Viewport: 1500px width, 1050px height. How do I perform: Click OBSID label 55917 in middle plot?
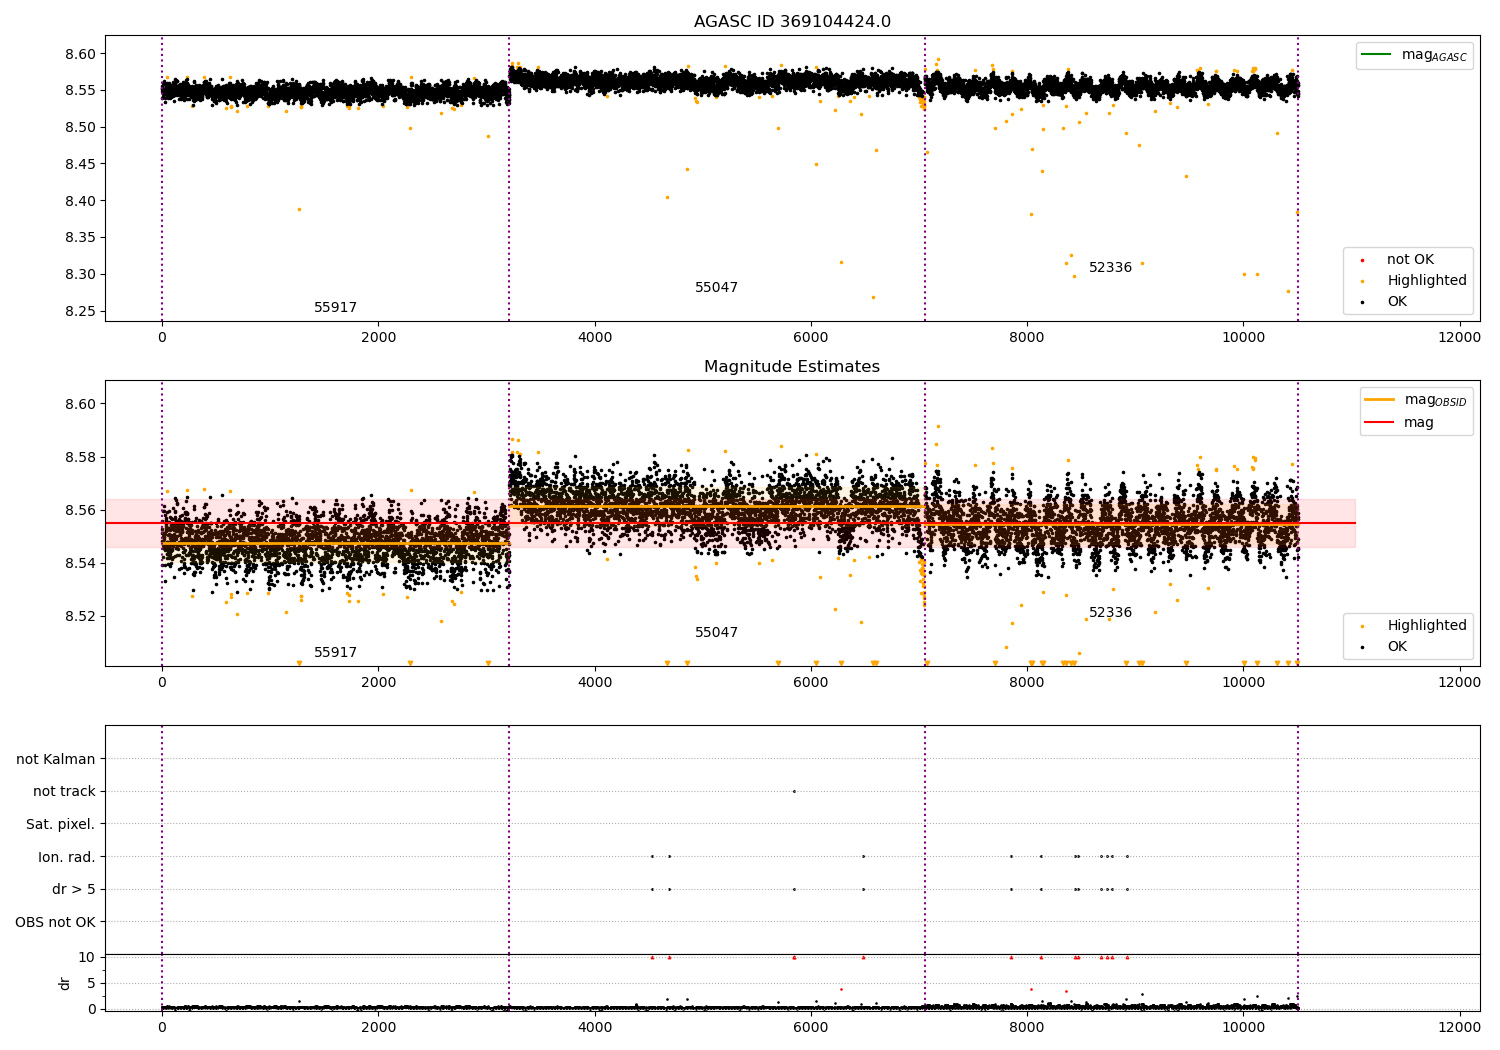[x=335, y=653]
